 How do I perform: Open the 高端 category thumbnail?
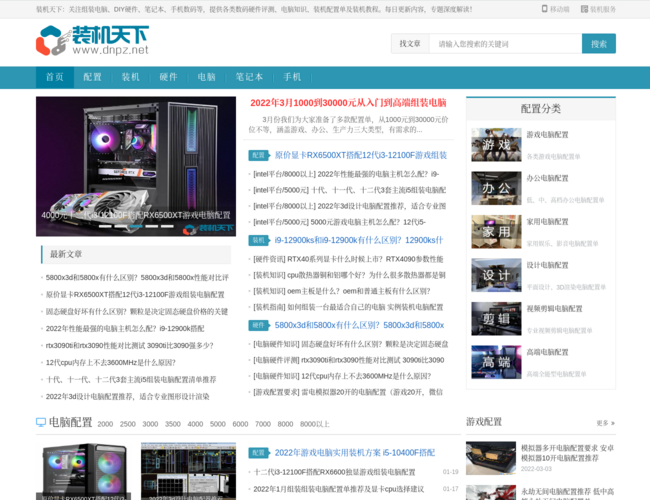click(496, 362)
